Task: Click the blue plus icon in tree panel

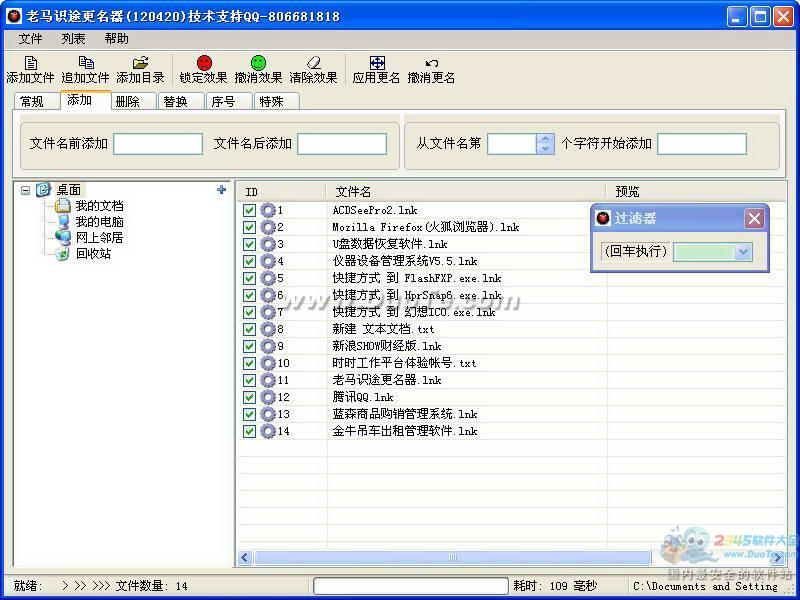Action: 221,190
